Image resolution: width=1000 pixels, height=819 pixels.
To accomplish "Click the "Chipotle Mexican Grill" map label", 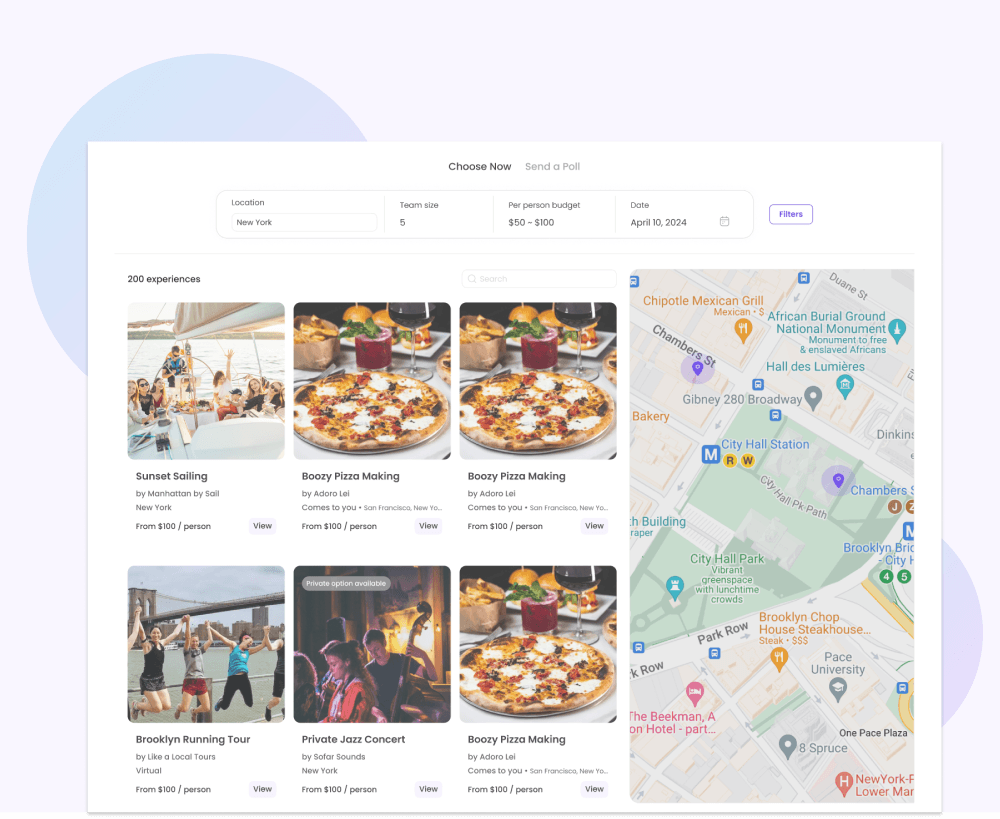I will 703,301.
